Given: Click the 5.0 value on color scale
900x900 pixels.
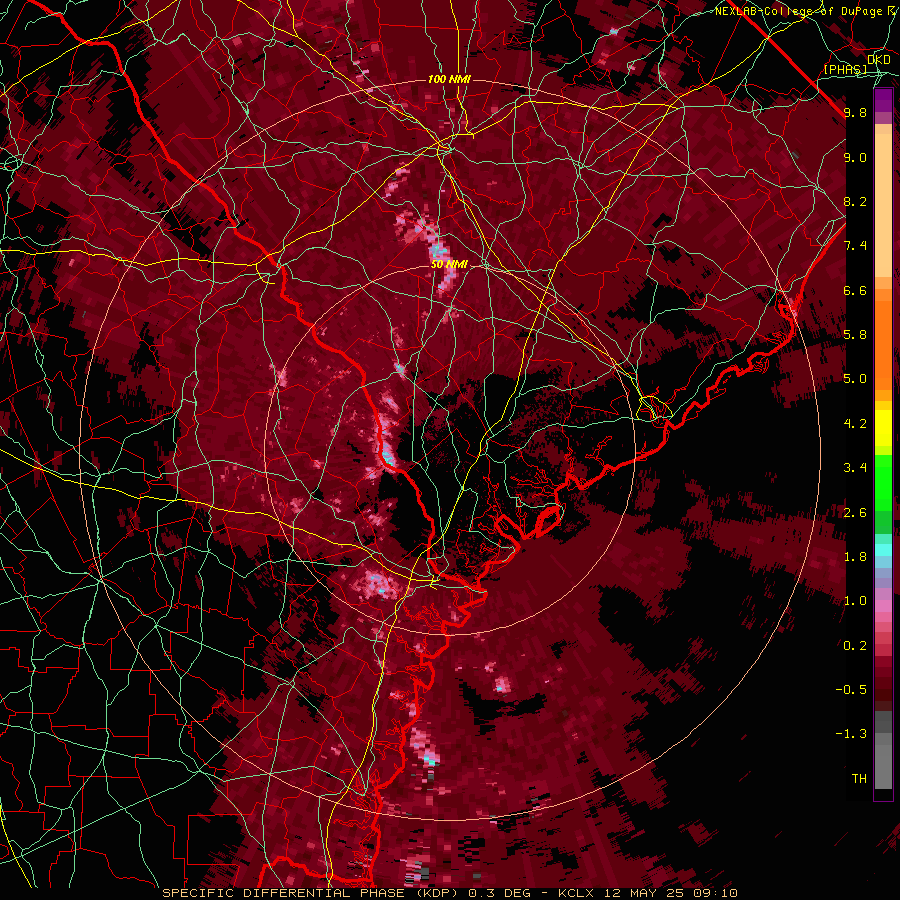Looking at the screenshot, I should click(x=855, y=379).
